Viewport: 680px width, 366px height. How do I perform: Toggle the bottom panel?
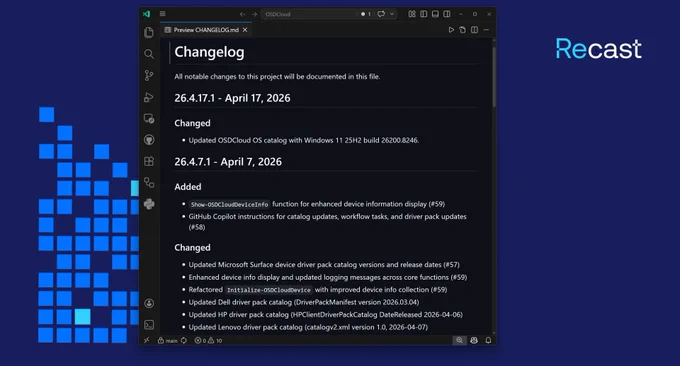435,14
